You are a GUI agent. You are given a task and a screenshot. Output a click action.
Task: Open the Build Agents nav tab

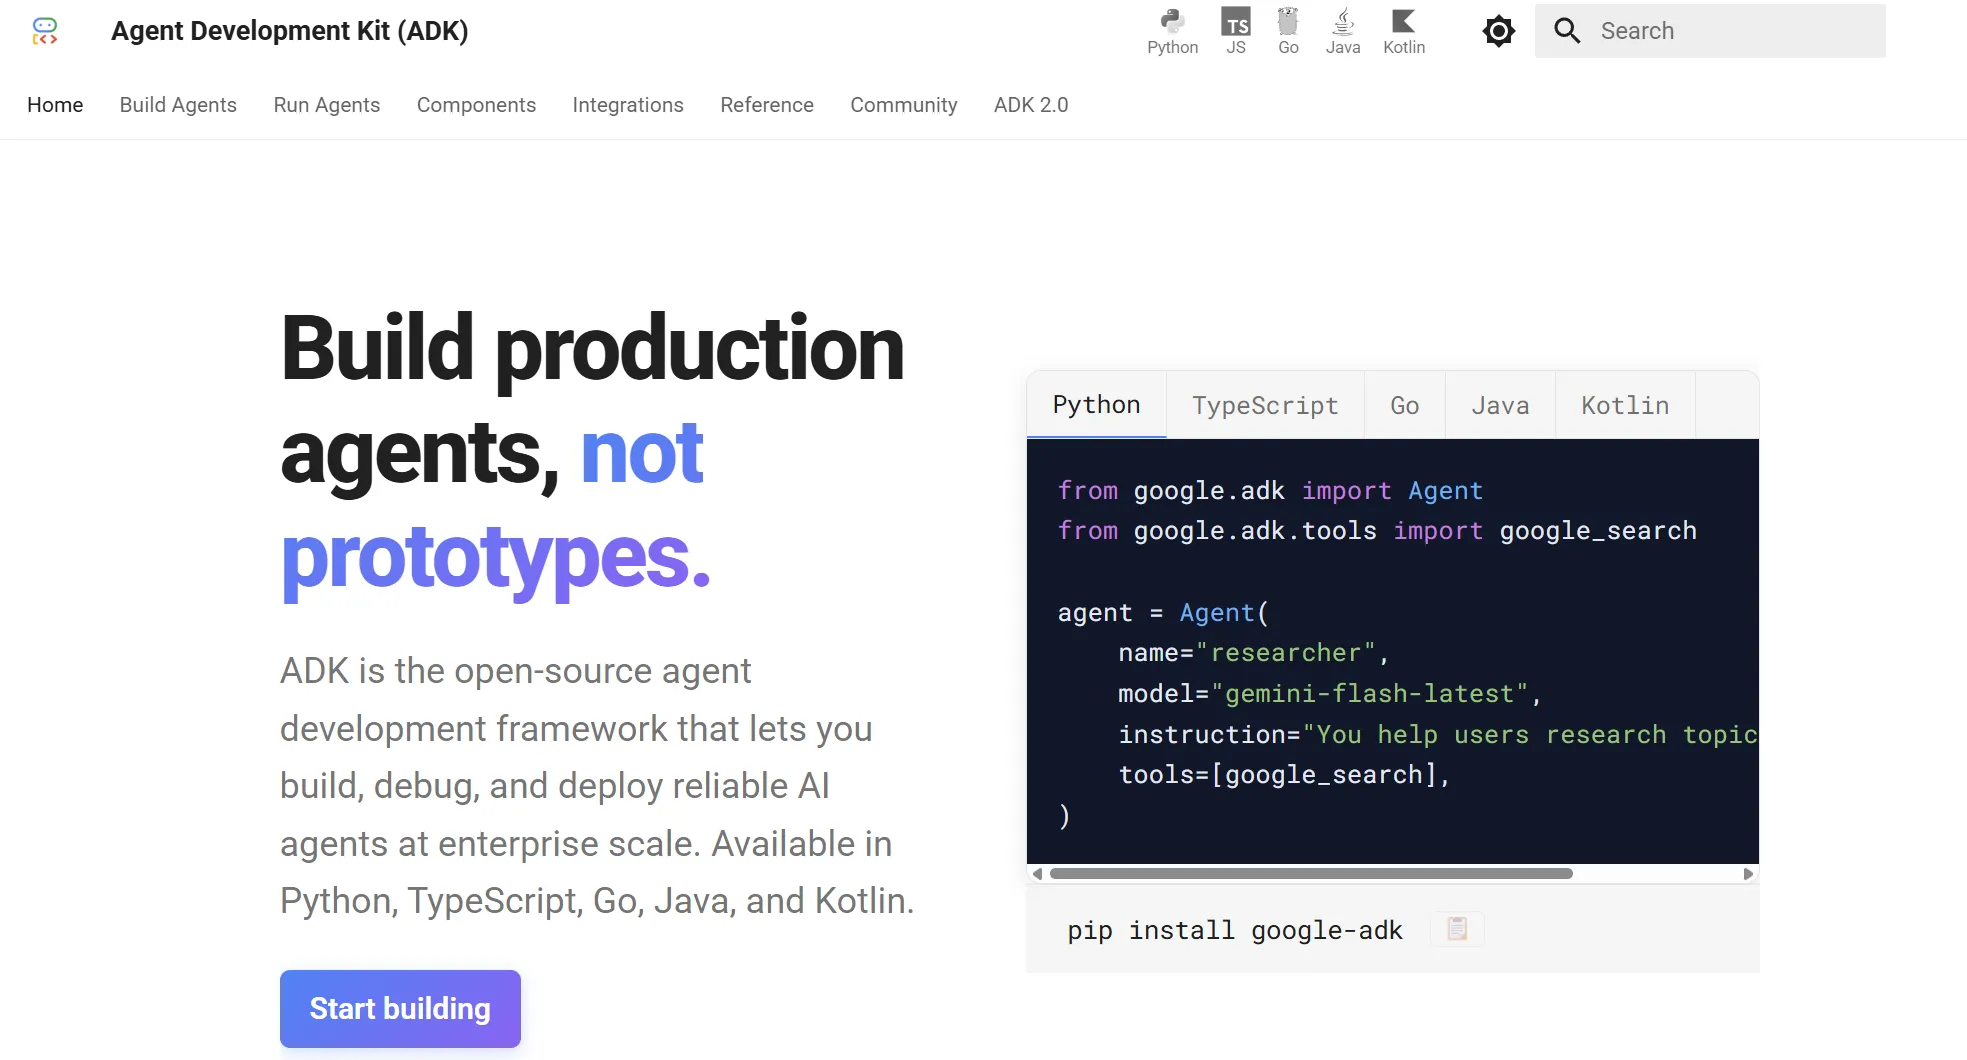(x=178, y=105)
